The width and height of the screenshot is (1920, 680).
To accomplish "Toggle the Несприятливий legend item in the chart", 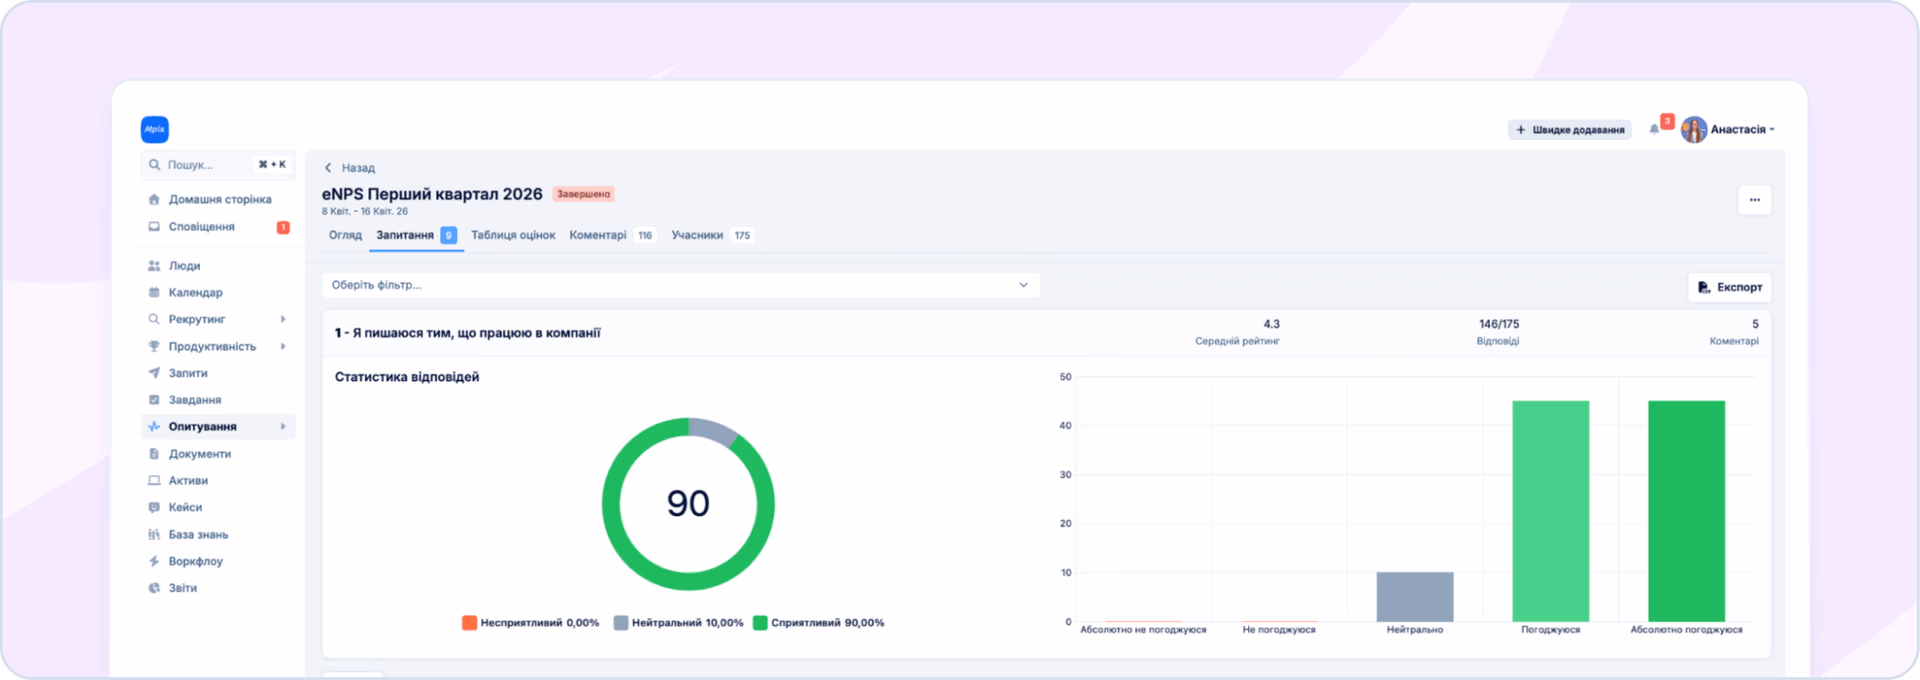I will 530,623.
